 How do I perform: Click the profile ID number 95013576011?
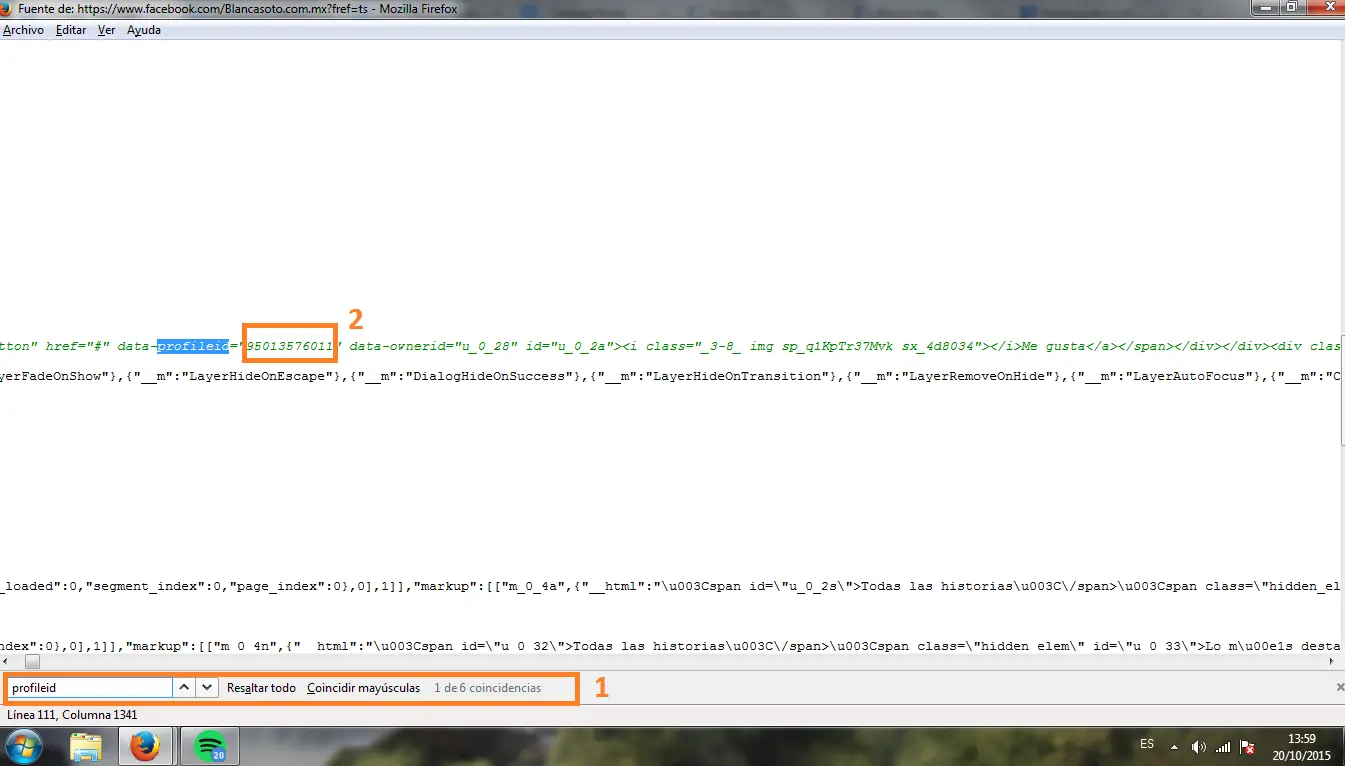pyautogui.click(x=290, y=346)
